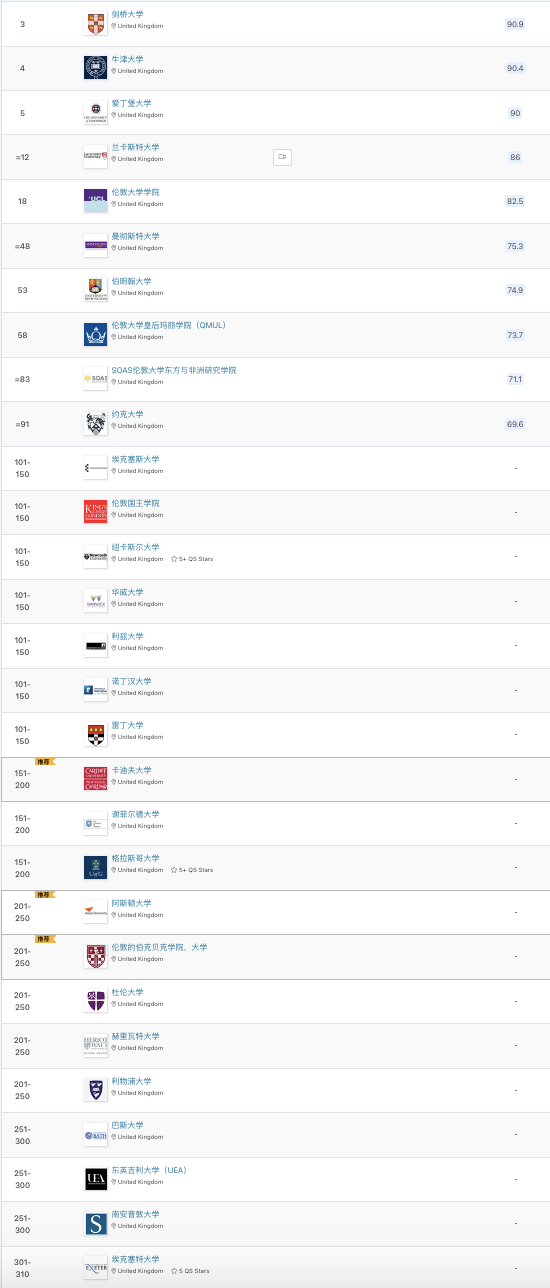Viewport: 550px width, 1288px height.
Task: Click the Cardiff University red logo
Action: click(95, 779)
